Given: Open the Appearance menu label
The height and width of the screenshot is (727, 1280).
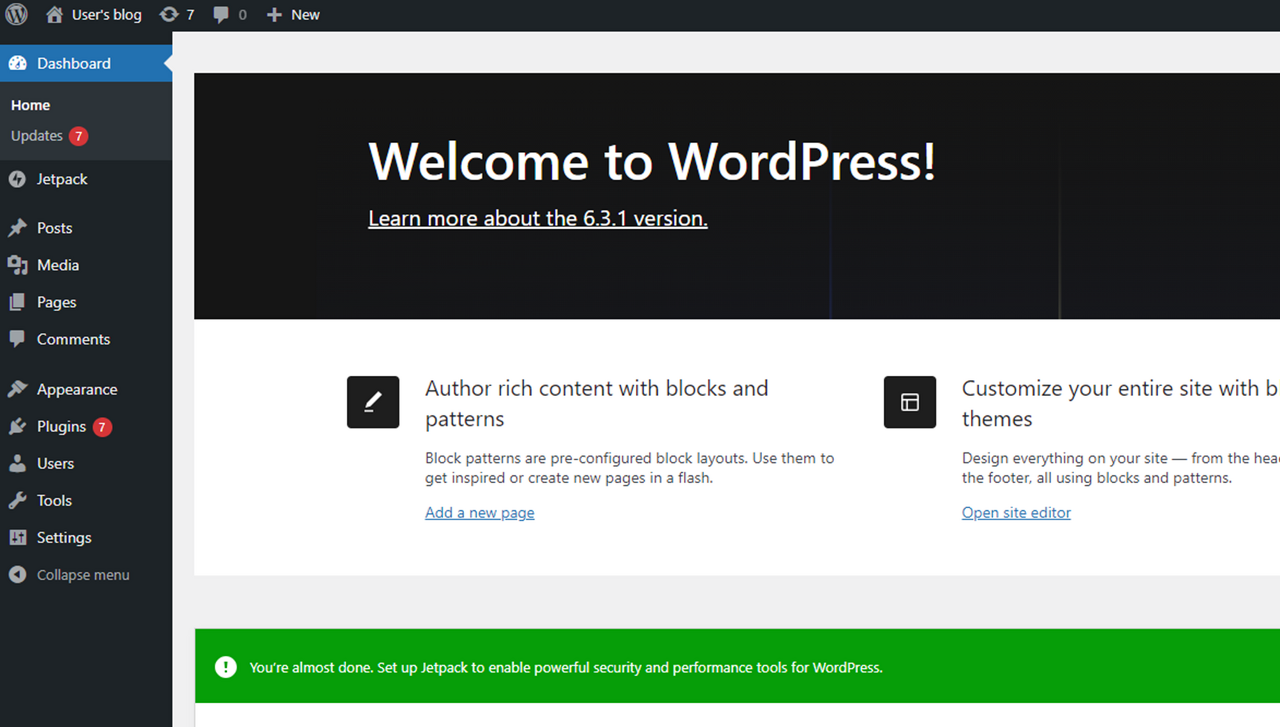Looking at the screenshot, I should [77, 389].
